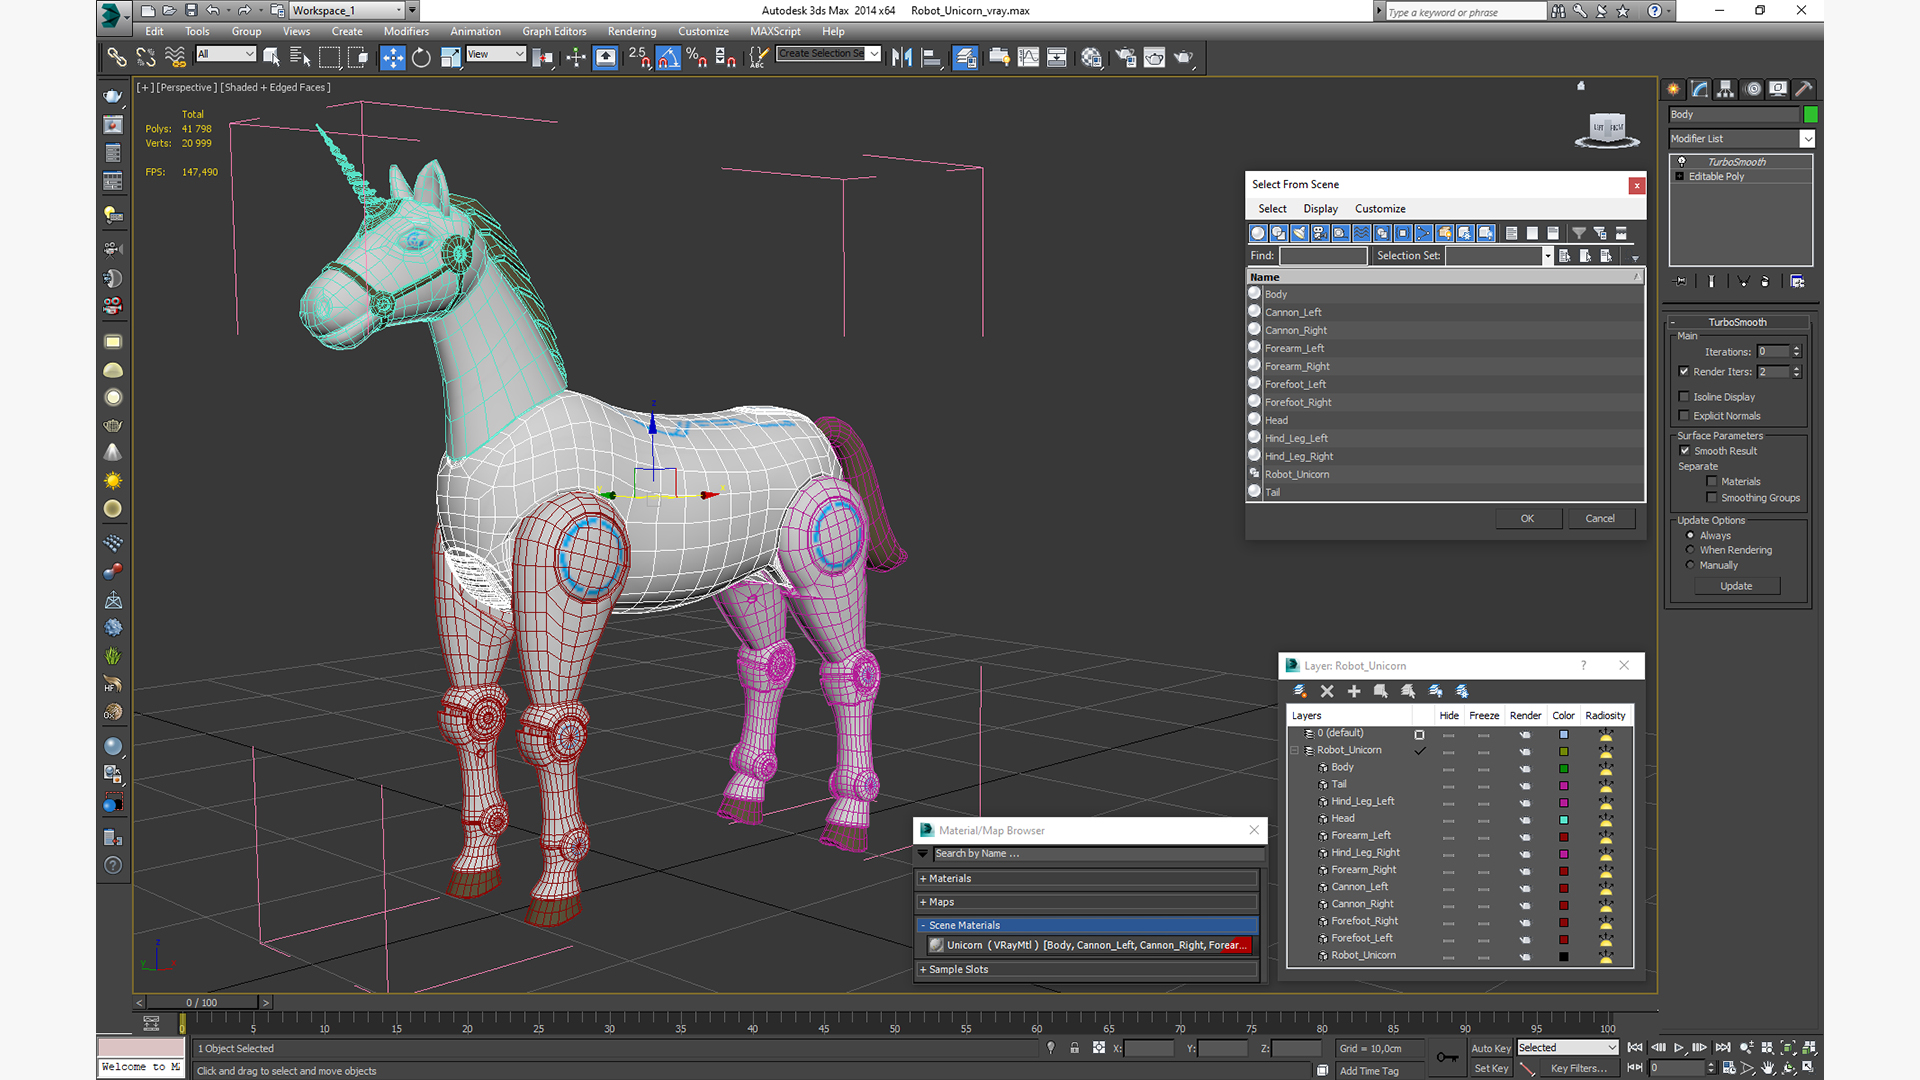The image size is (1920, 1080).
Task: Enable the Isoline Display checkbox
Action: (1684, 397)
